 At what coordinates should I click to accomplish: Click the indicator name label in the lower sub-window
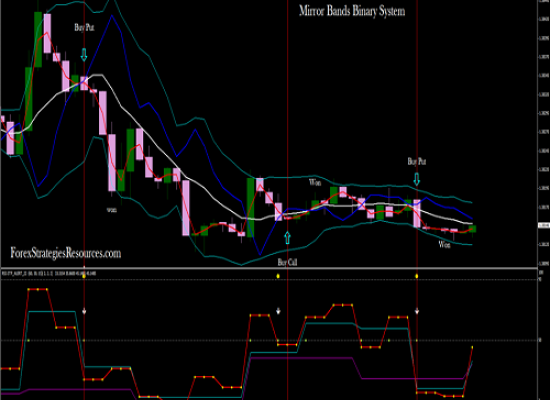pos(49,273)
